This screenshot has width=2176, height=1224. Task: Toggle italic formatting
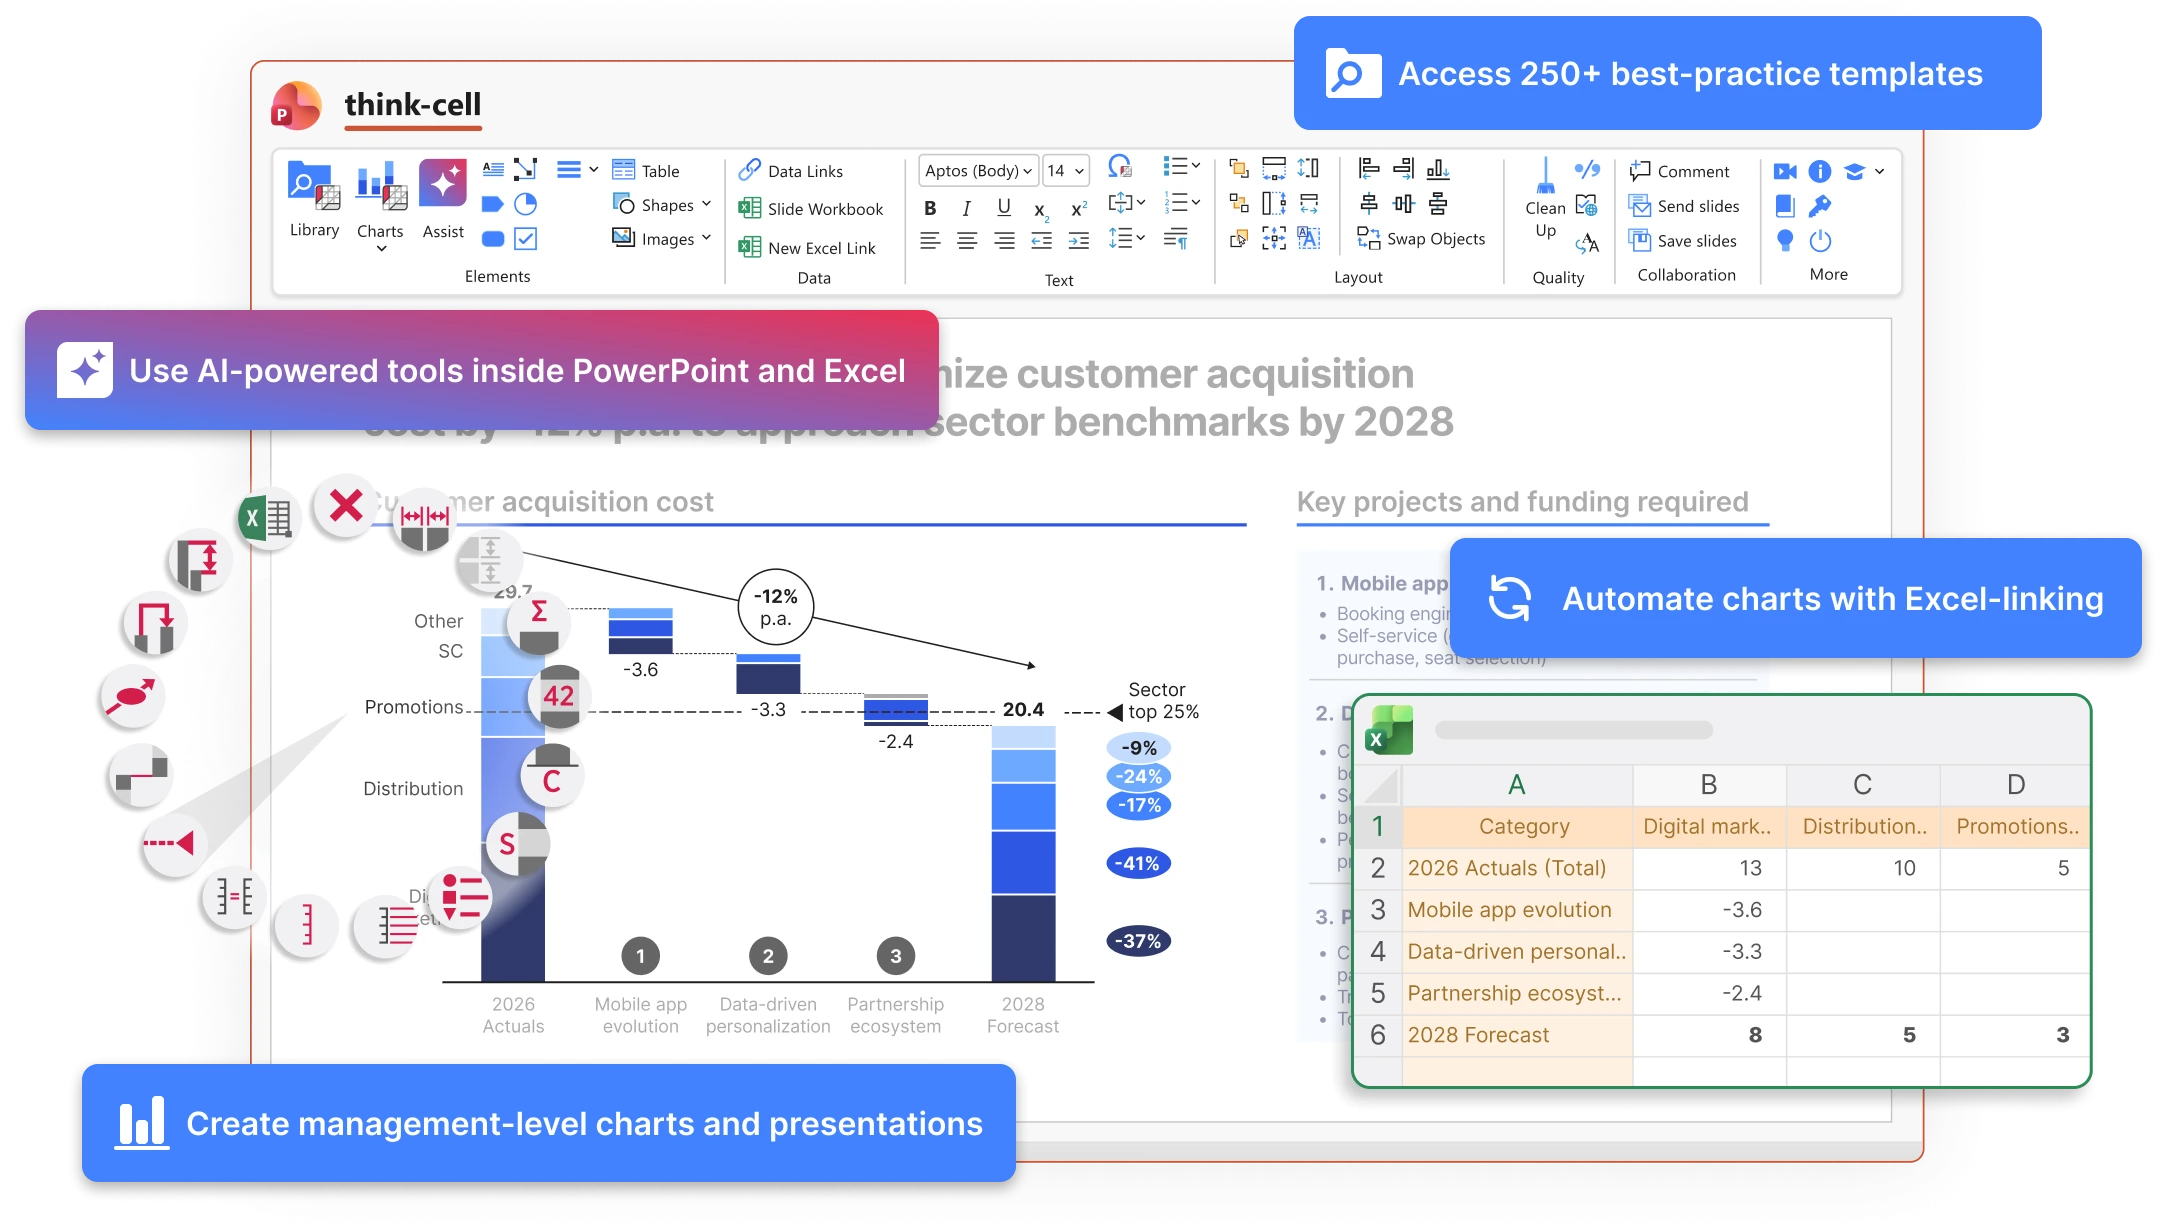point(966,208)
